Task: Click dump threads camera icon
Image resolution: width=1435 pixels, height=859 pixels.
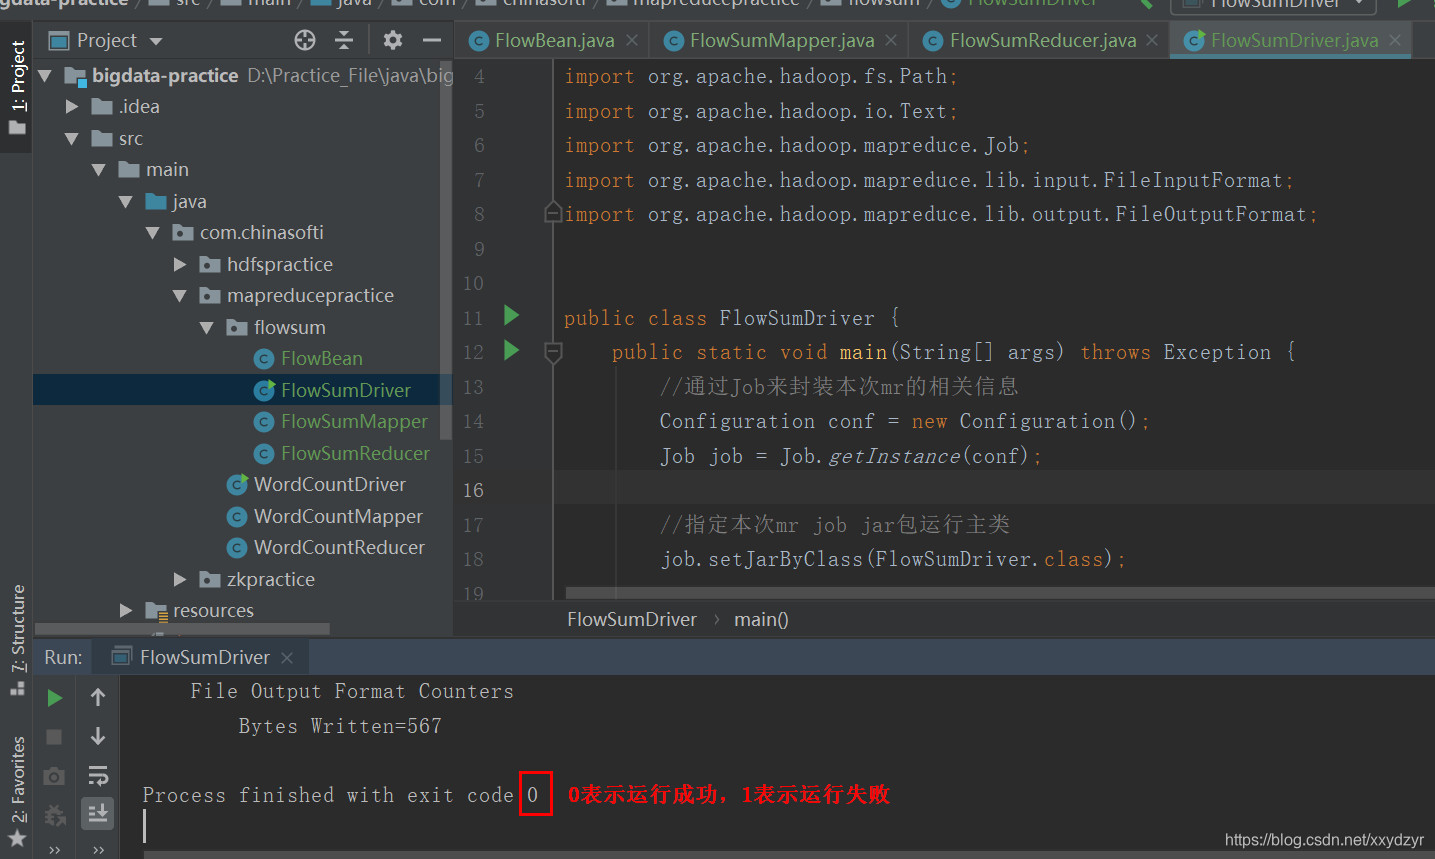Action: pyautogui.click(x=55, y=776)
